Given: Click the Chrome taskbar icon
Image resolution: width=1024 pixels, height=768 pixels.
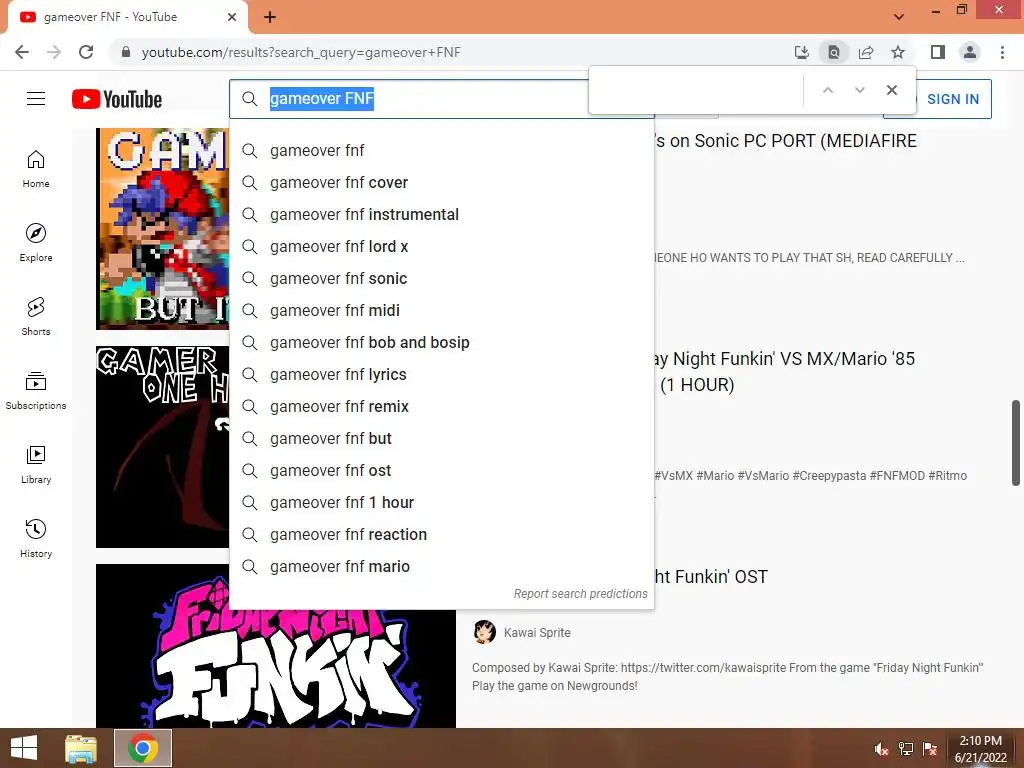Looking at the screenshot, I should (x=143, y=748).
